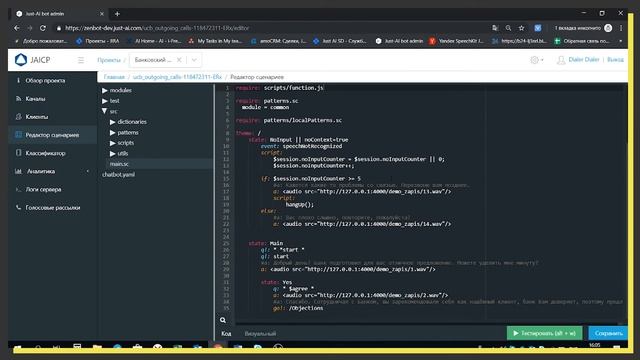Click code line with hangUp();
The width and height of the screenshot is (640, 360).
(x=299, y=204)
